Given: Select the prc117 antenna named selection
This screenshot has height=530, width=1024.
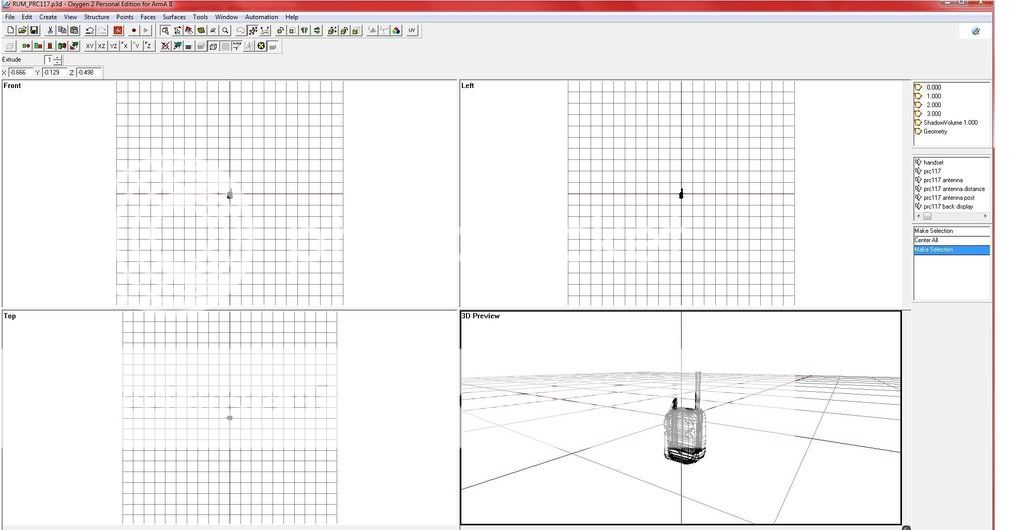Looking at the screenshot, I should coord(943,180).
